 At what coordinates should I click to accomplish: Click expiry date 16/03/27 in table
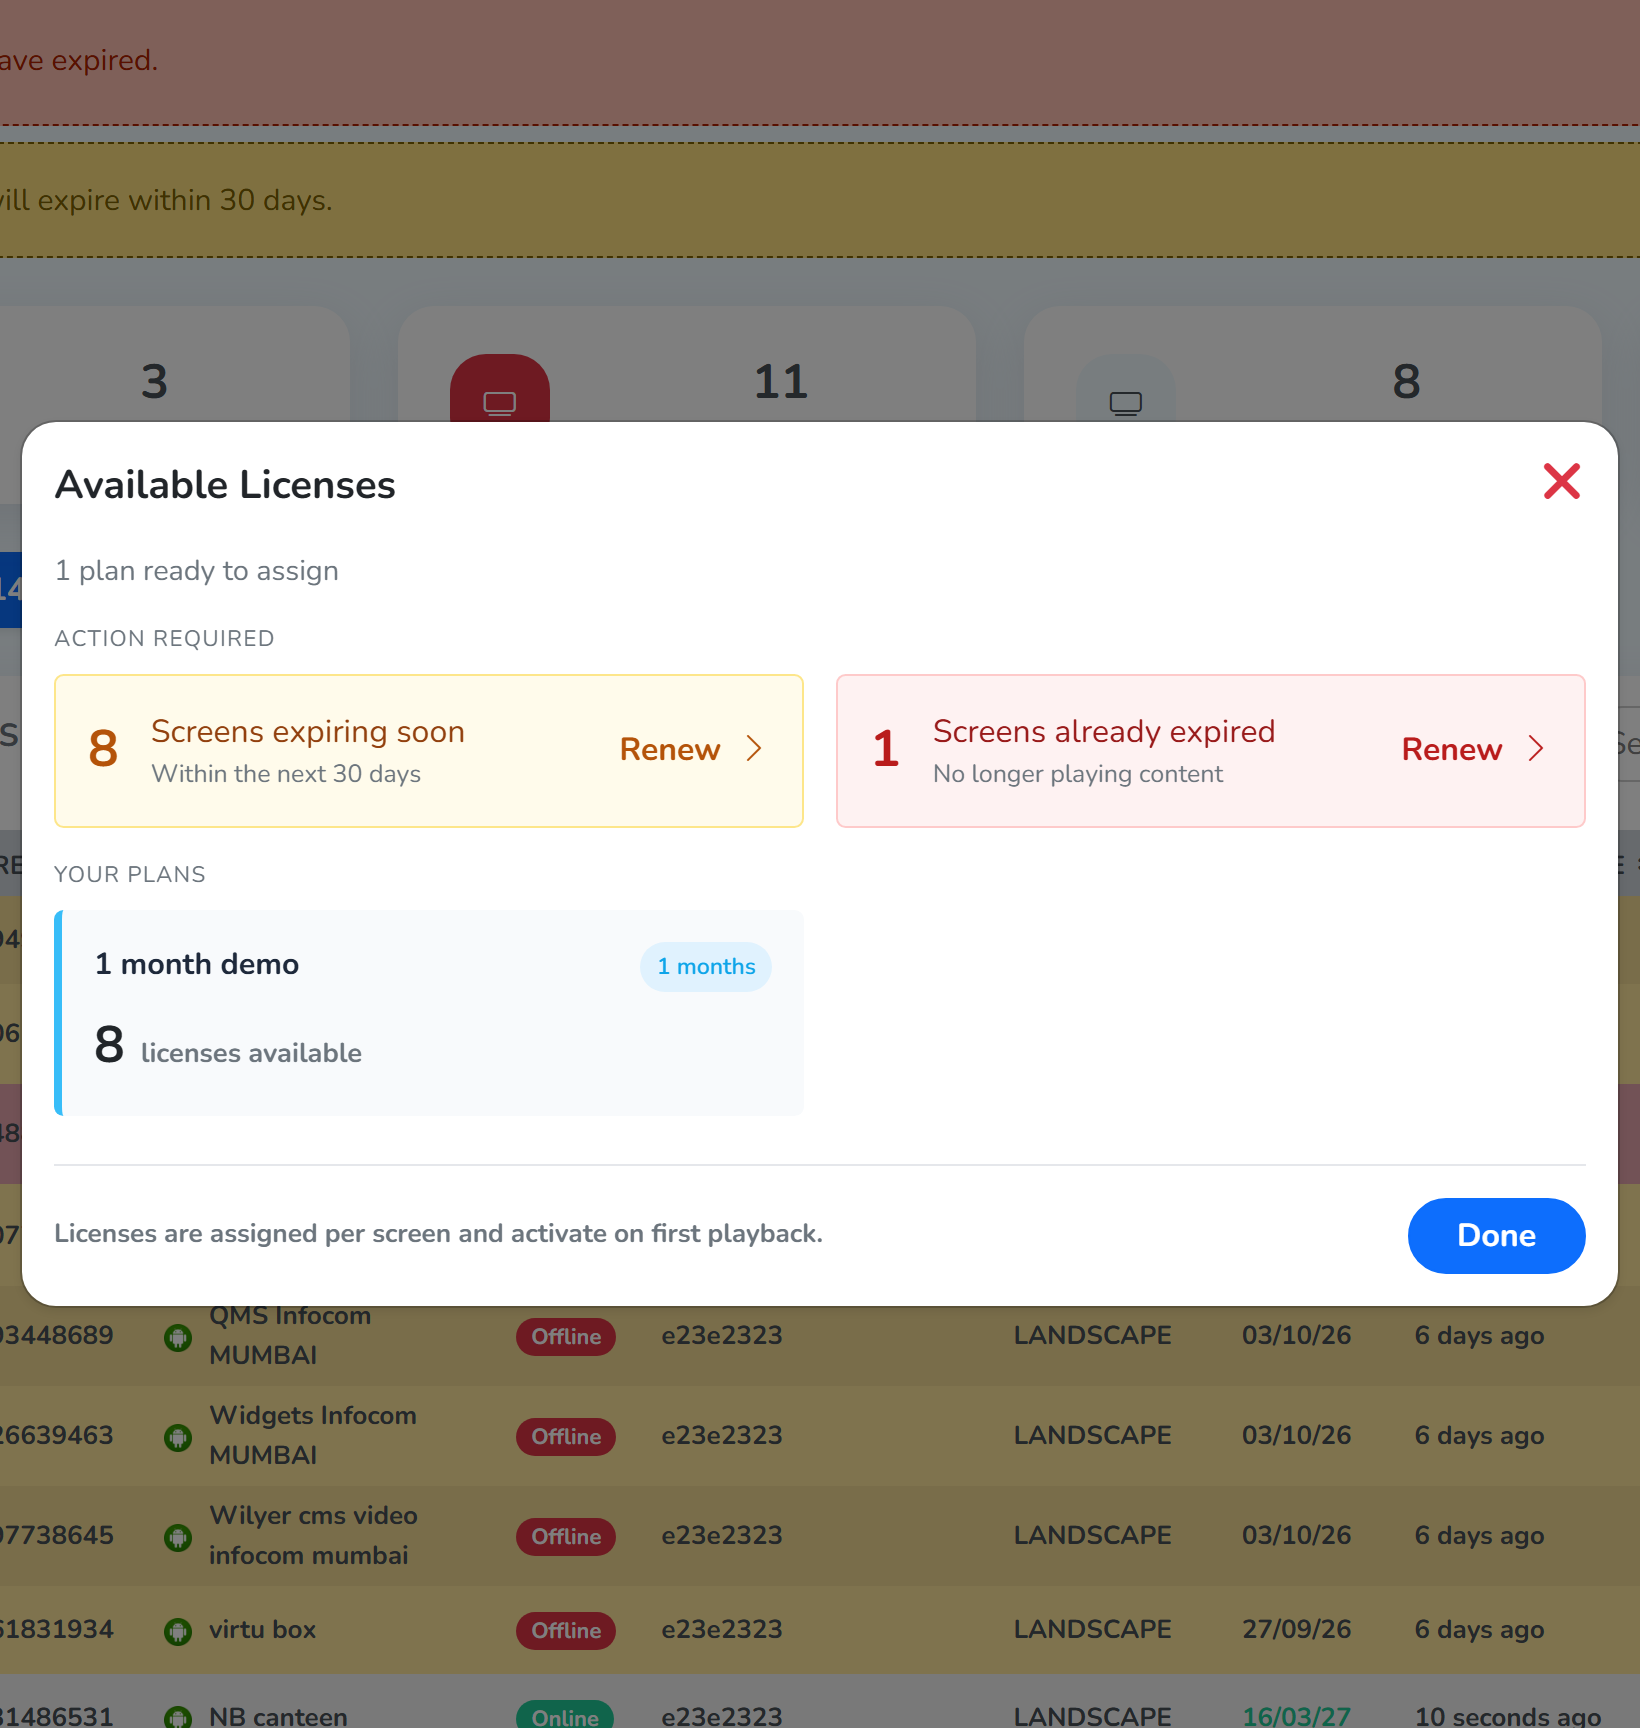pos(1296,1716)
